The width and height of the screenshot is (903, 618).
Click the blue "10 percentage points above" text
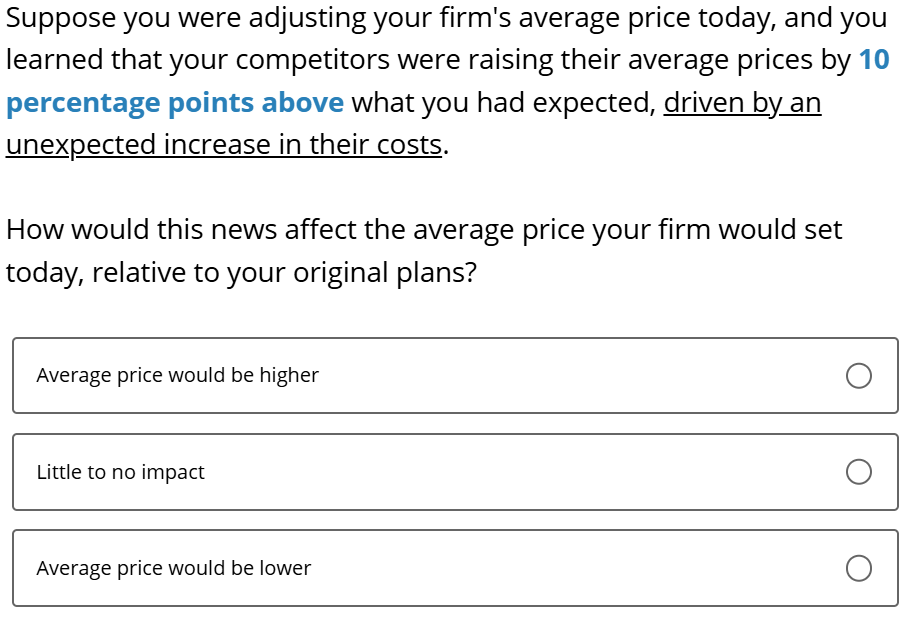click(174, 102)
